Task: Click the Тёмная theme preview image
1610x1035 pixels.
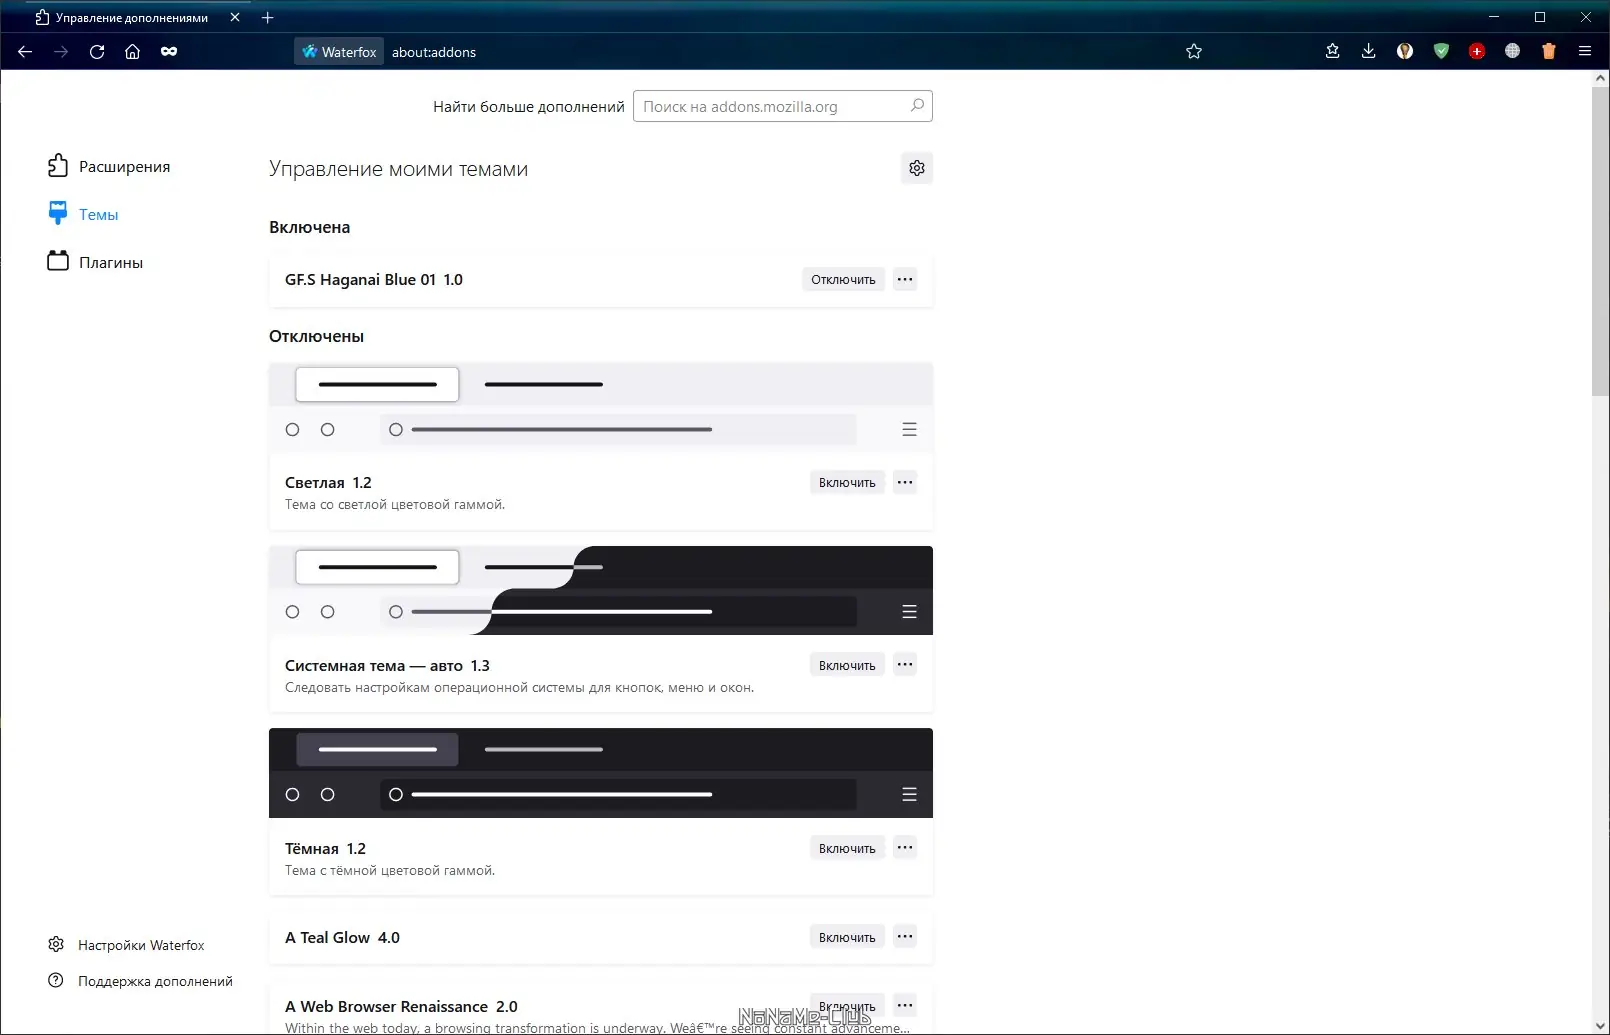Action: (601, 773)
